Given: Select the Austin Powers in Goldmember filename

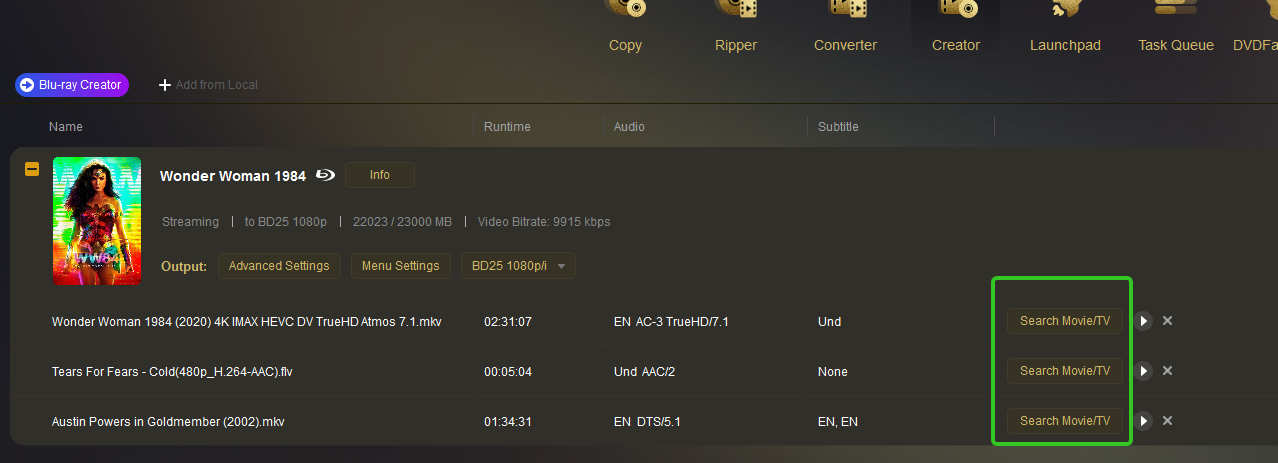Looking at the screenshot, I should tap(168, 422).
